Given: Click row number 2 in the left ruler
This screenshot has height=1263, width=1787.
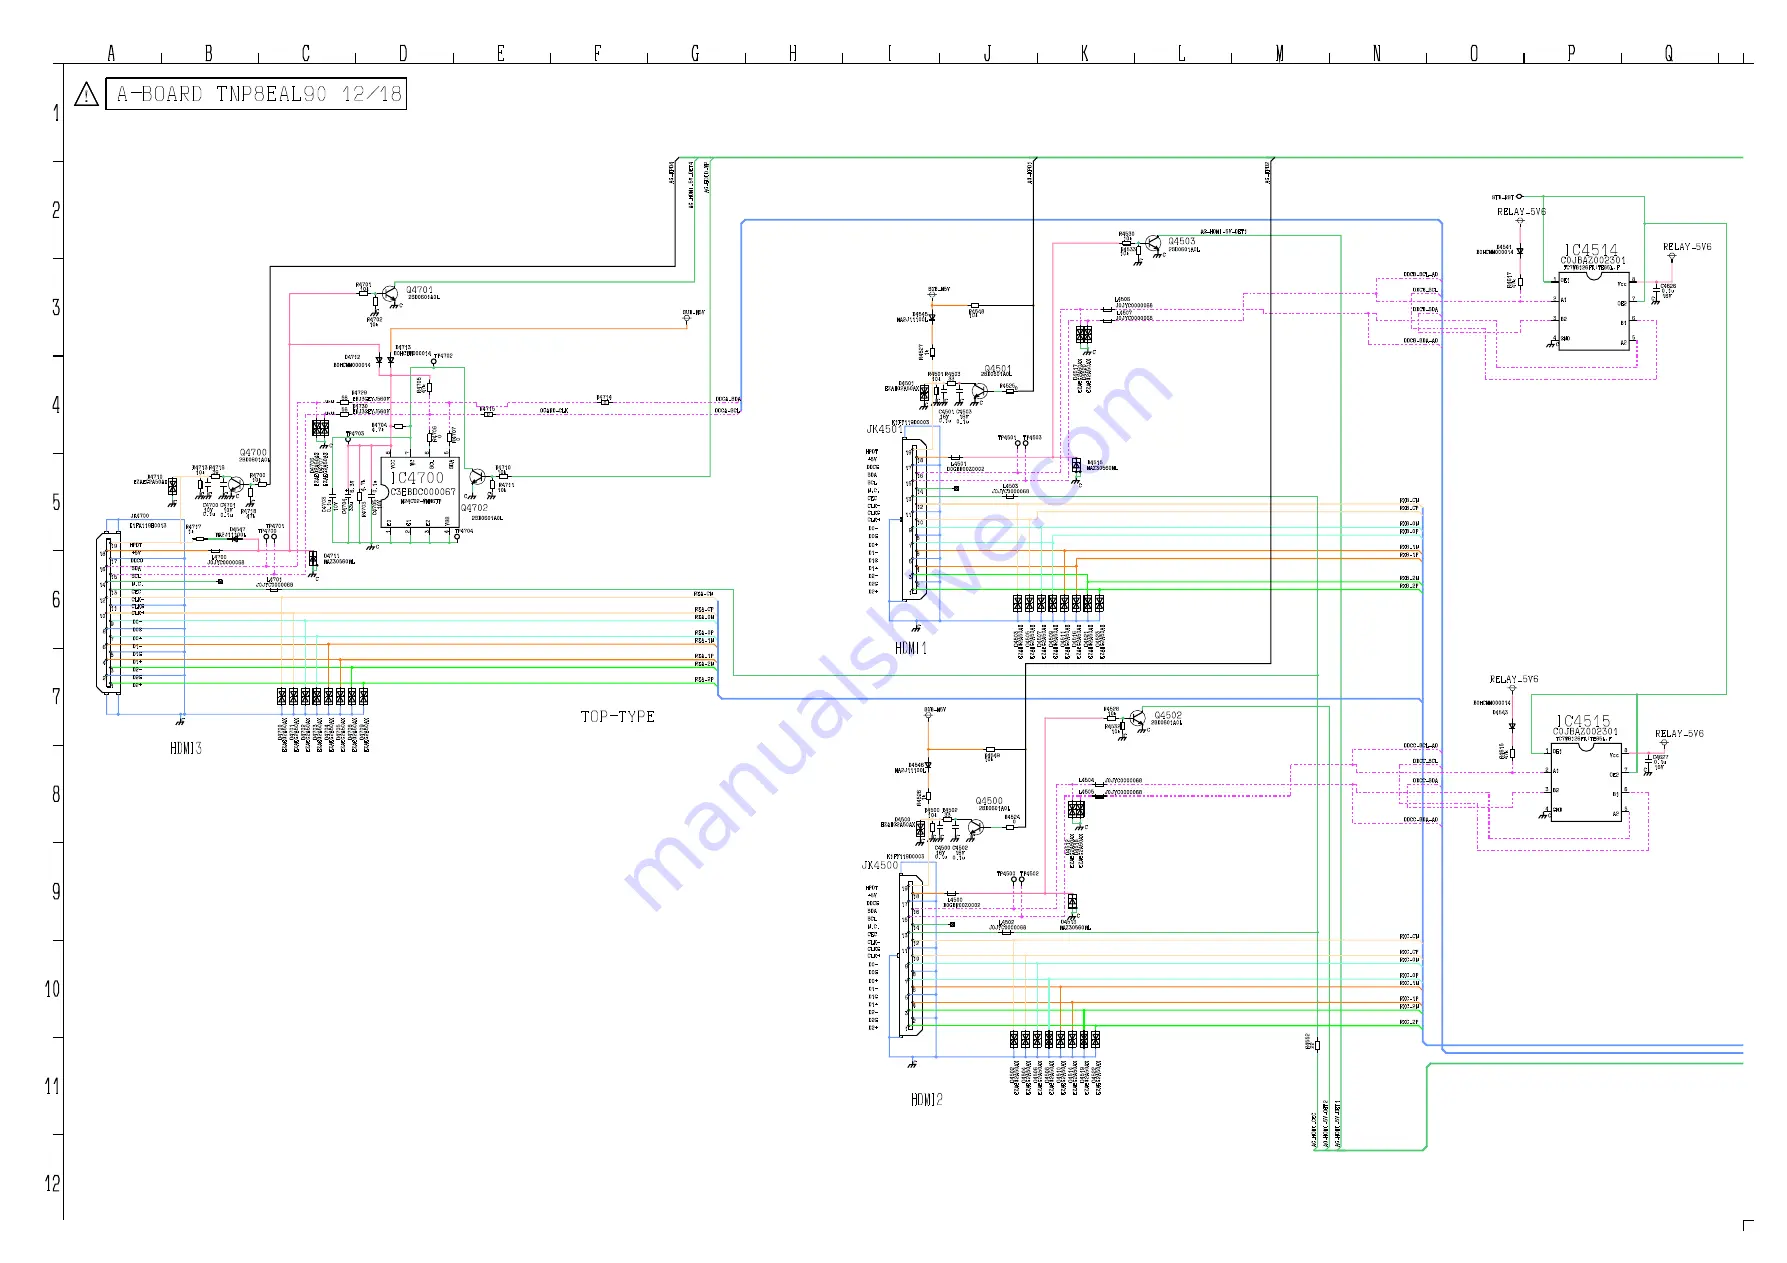Looking at the screenshot, I should [x=56, y=210].
